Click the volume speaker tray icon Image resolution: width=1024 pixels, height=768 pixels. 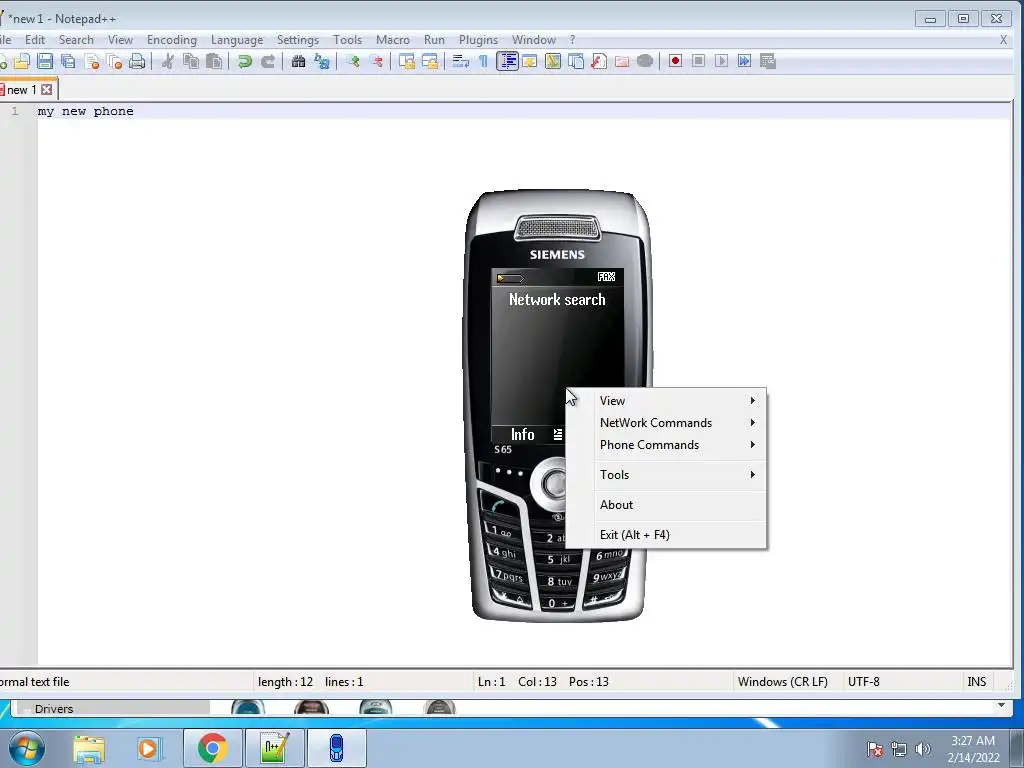922,749
